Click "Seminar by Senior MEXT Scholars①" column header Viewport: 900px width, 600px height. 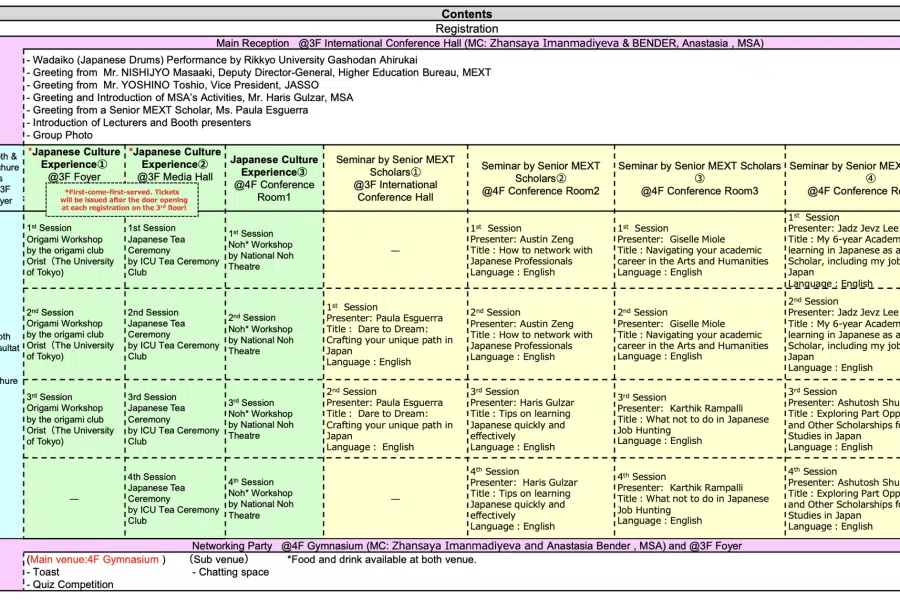(x=395, y=178)
